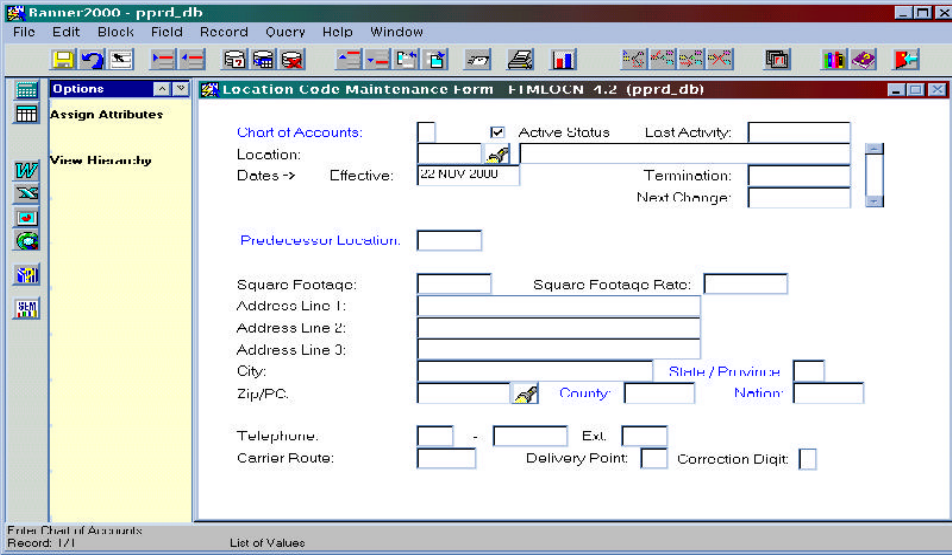
Task: Click the Square Footage Rate field
Action: (746, 284)
